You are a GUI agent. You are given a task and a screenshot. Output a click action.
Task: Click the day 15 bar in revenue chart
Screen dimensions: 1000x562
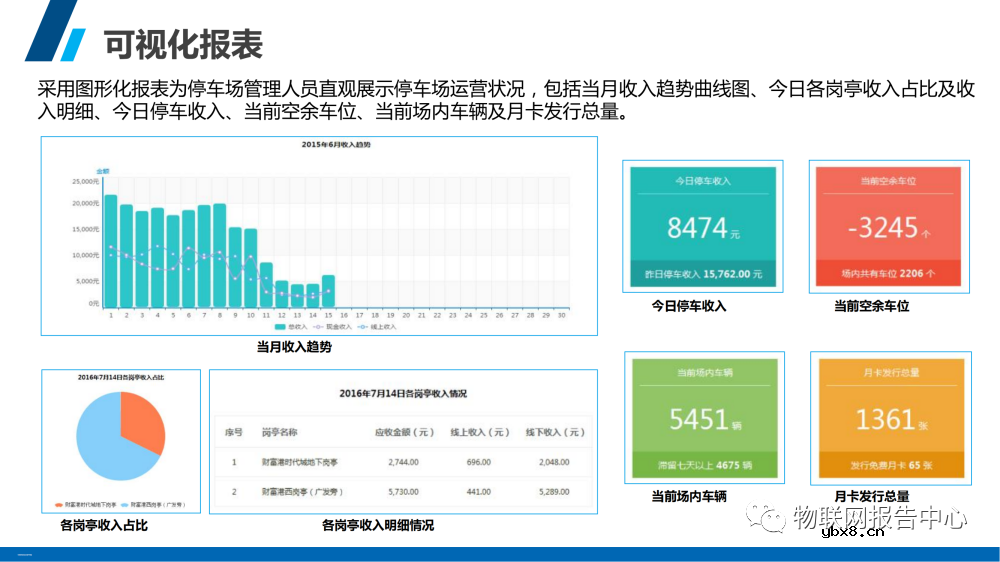(328, 292)
